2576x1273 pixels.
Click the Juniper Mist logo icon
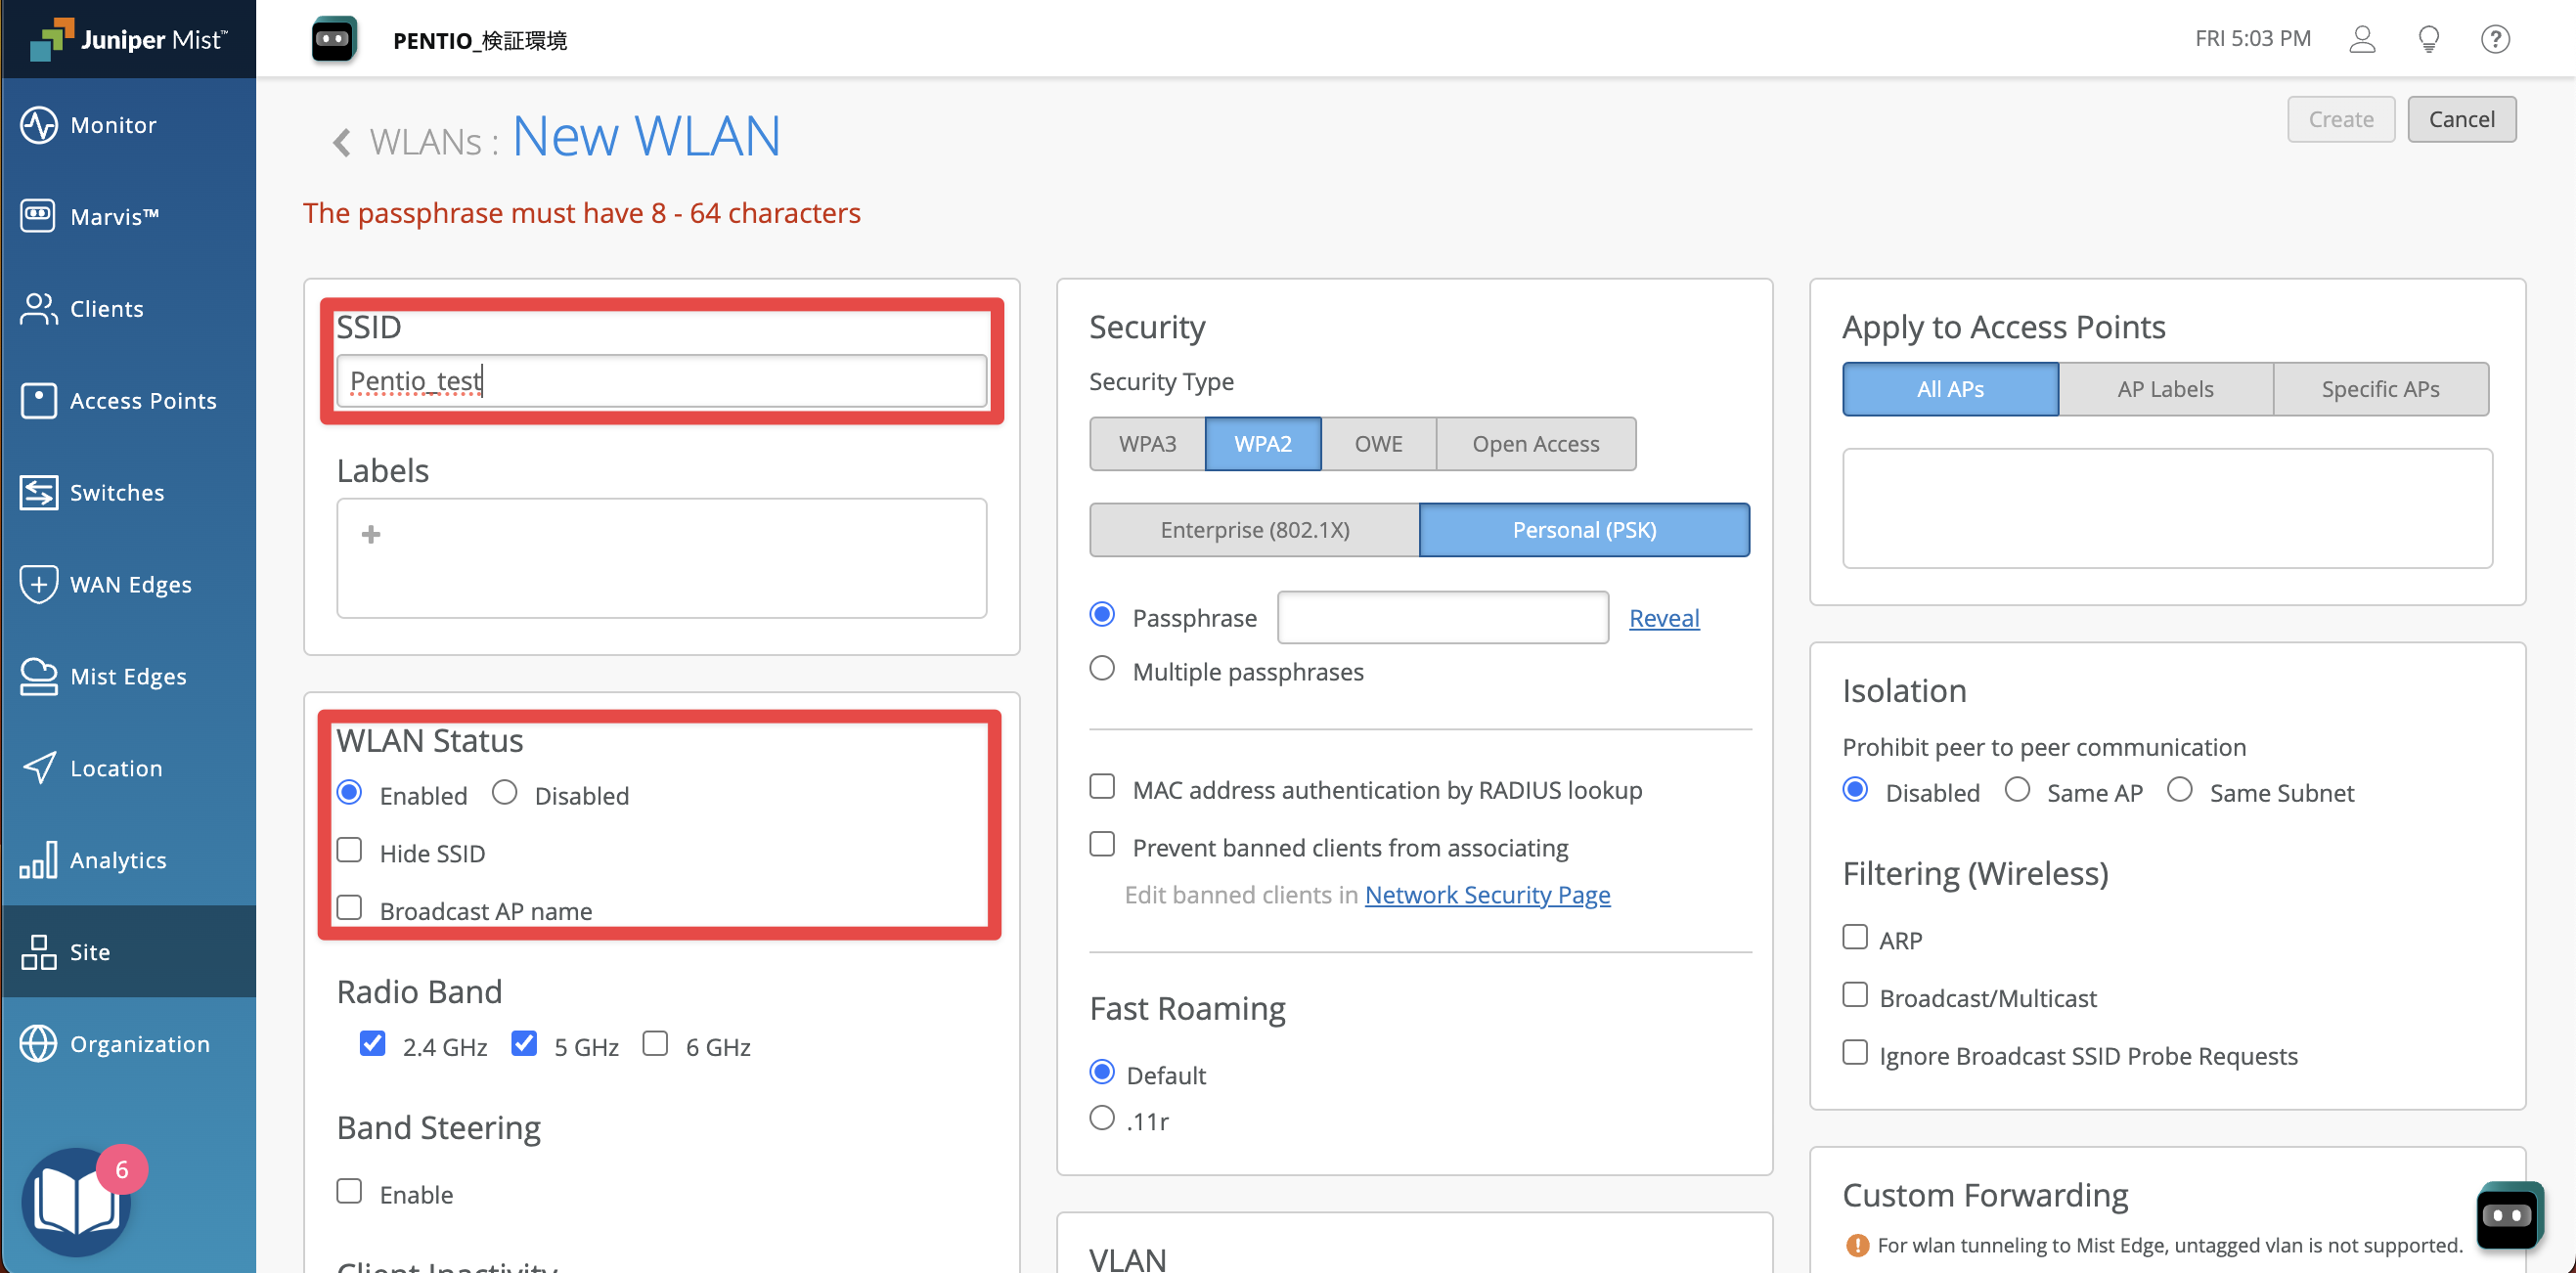[49, 38]
